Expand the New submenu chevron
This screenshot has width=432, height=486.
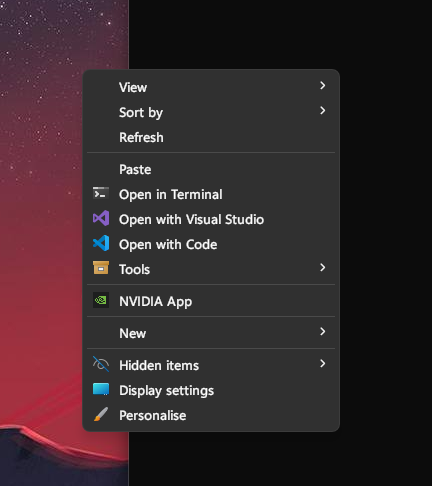click(322, 331)
